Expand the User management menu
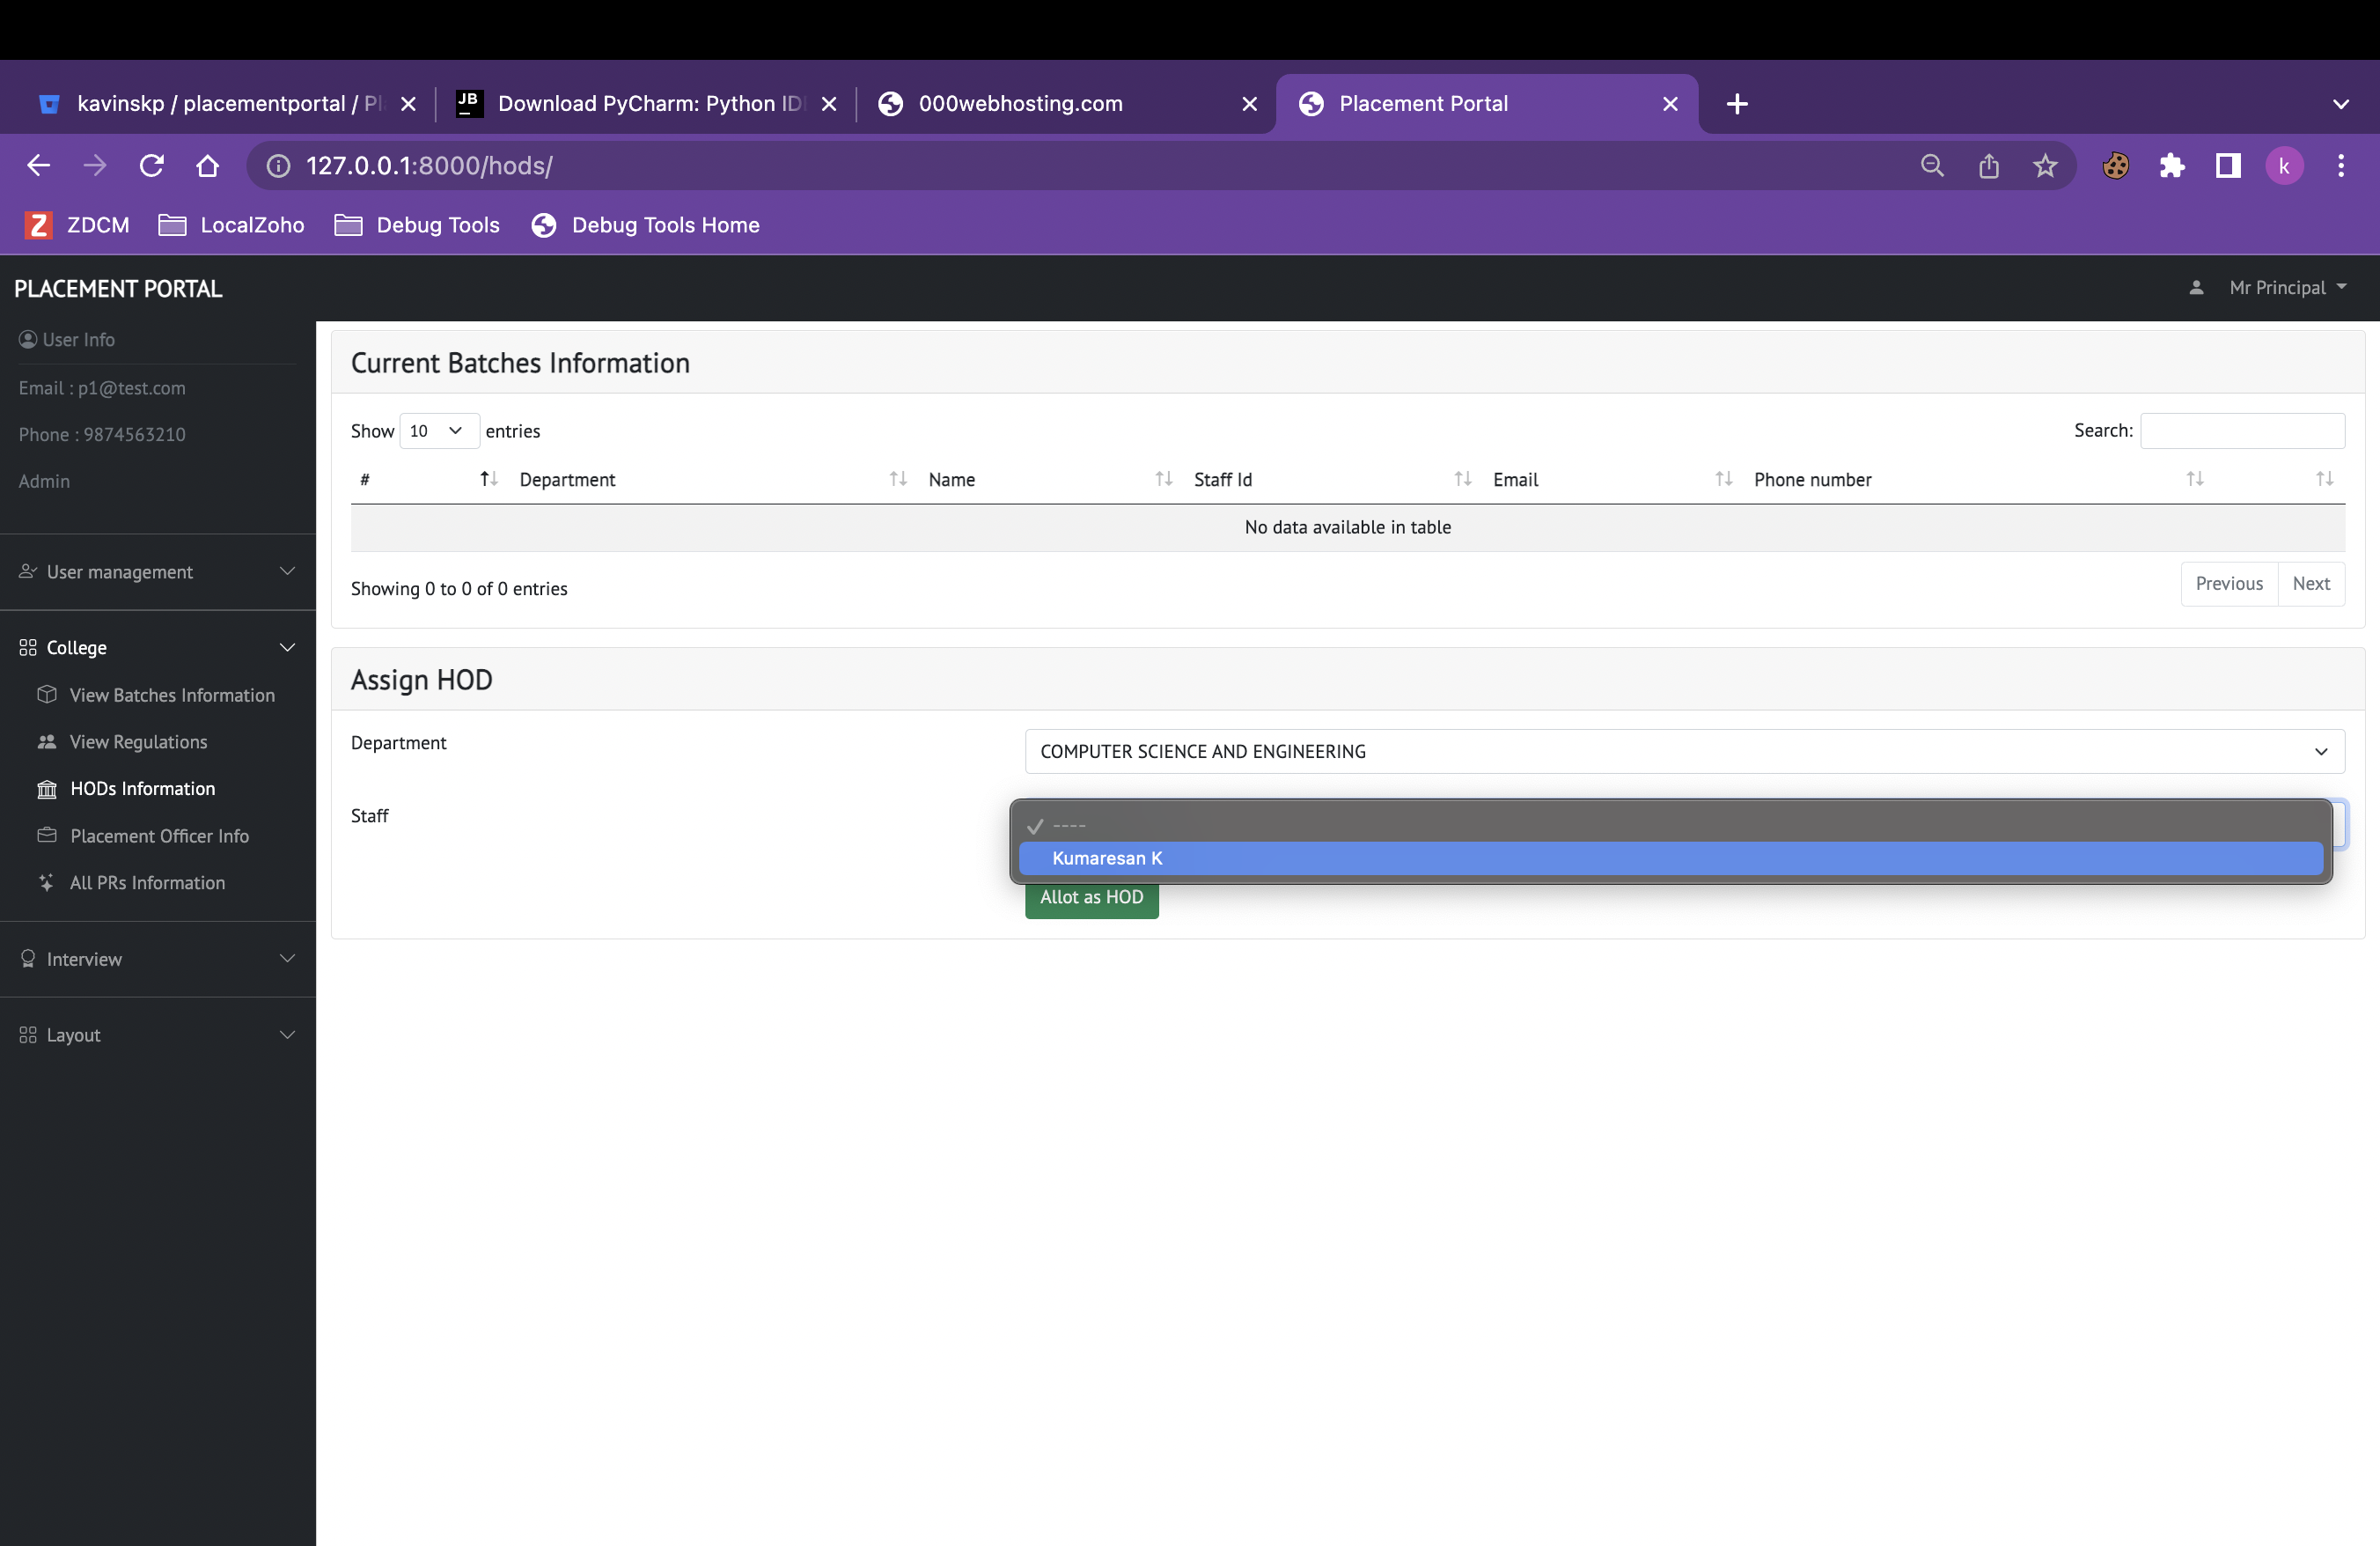This screenshot has height=1546, width=2380. pyautogui.click(x=158, y=572)
